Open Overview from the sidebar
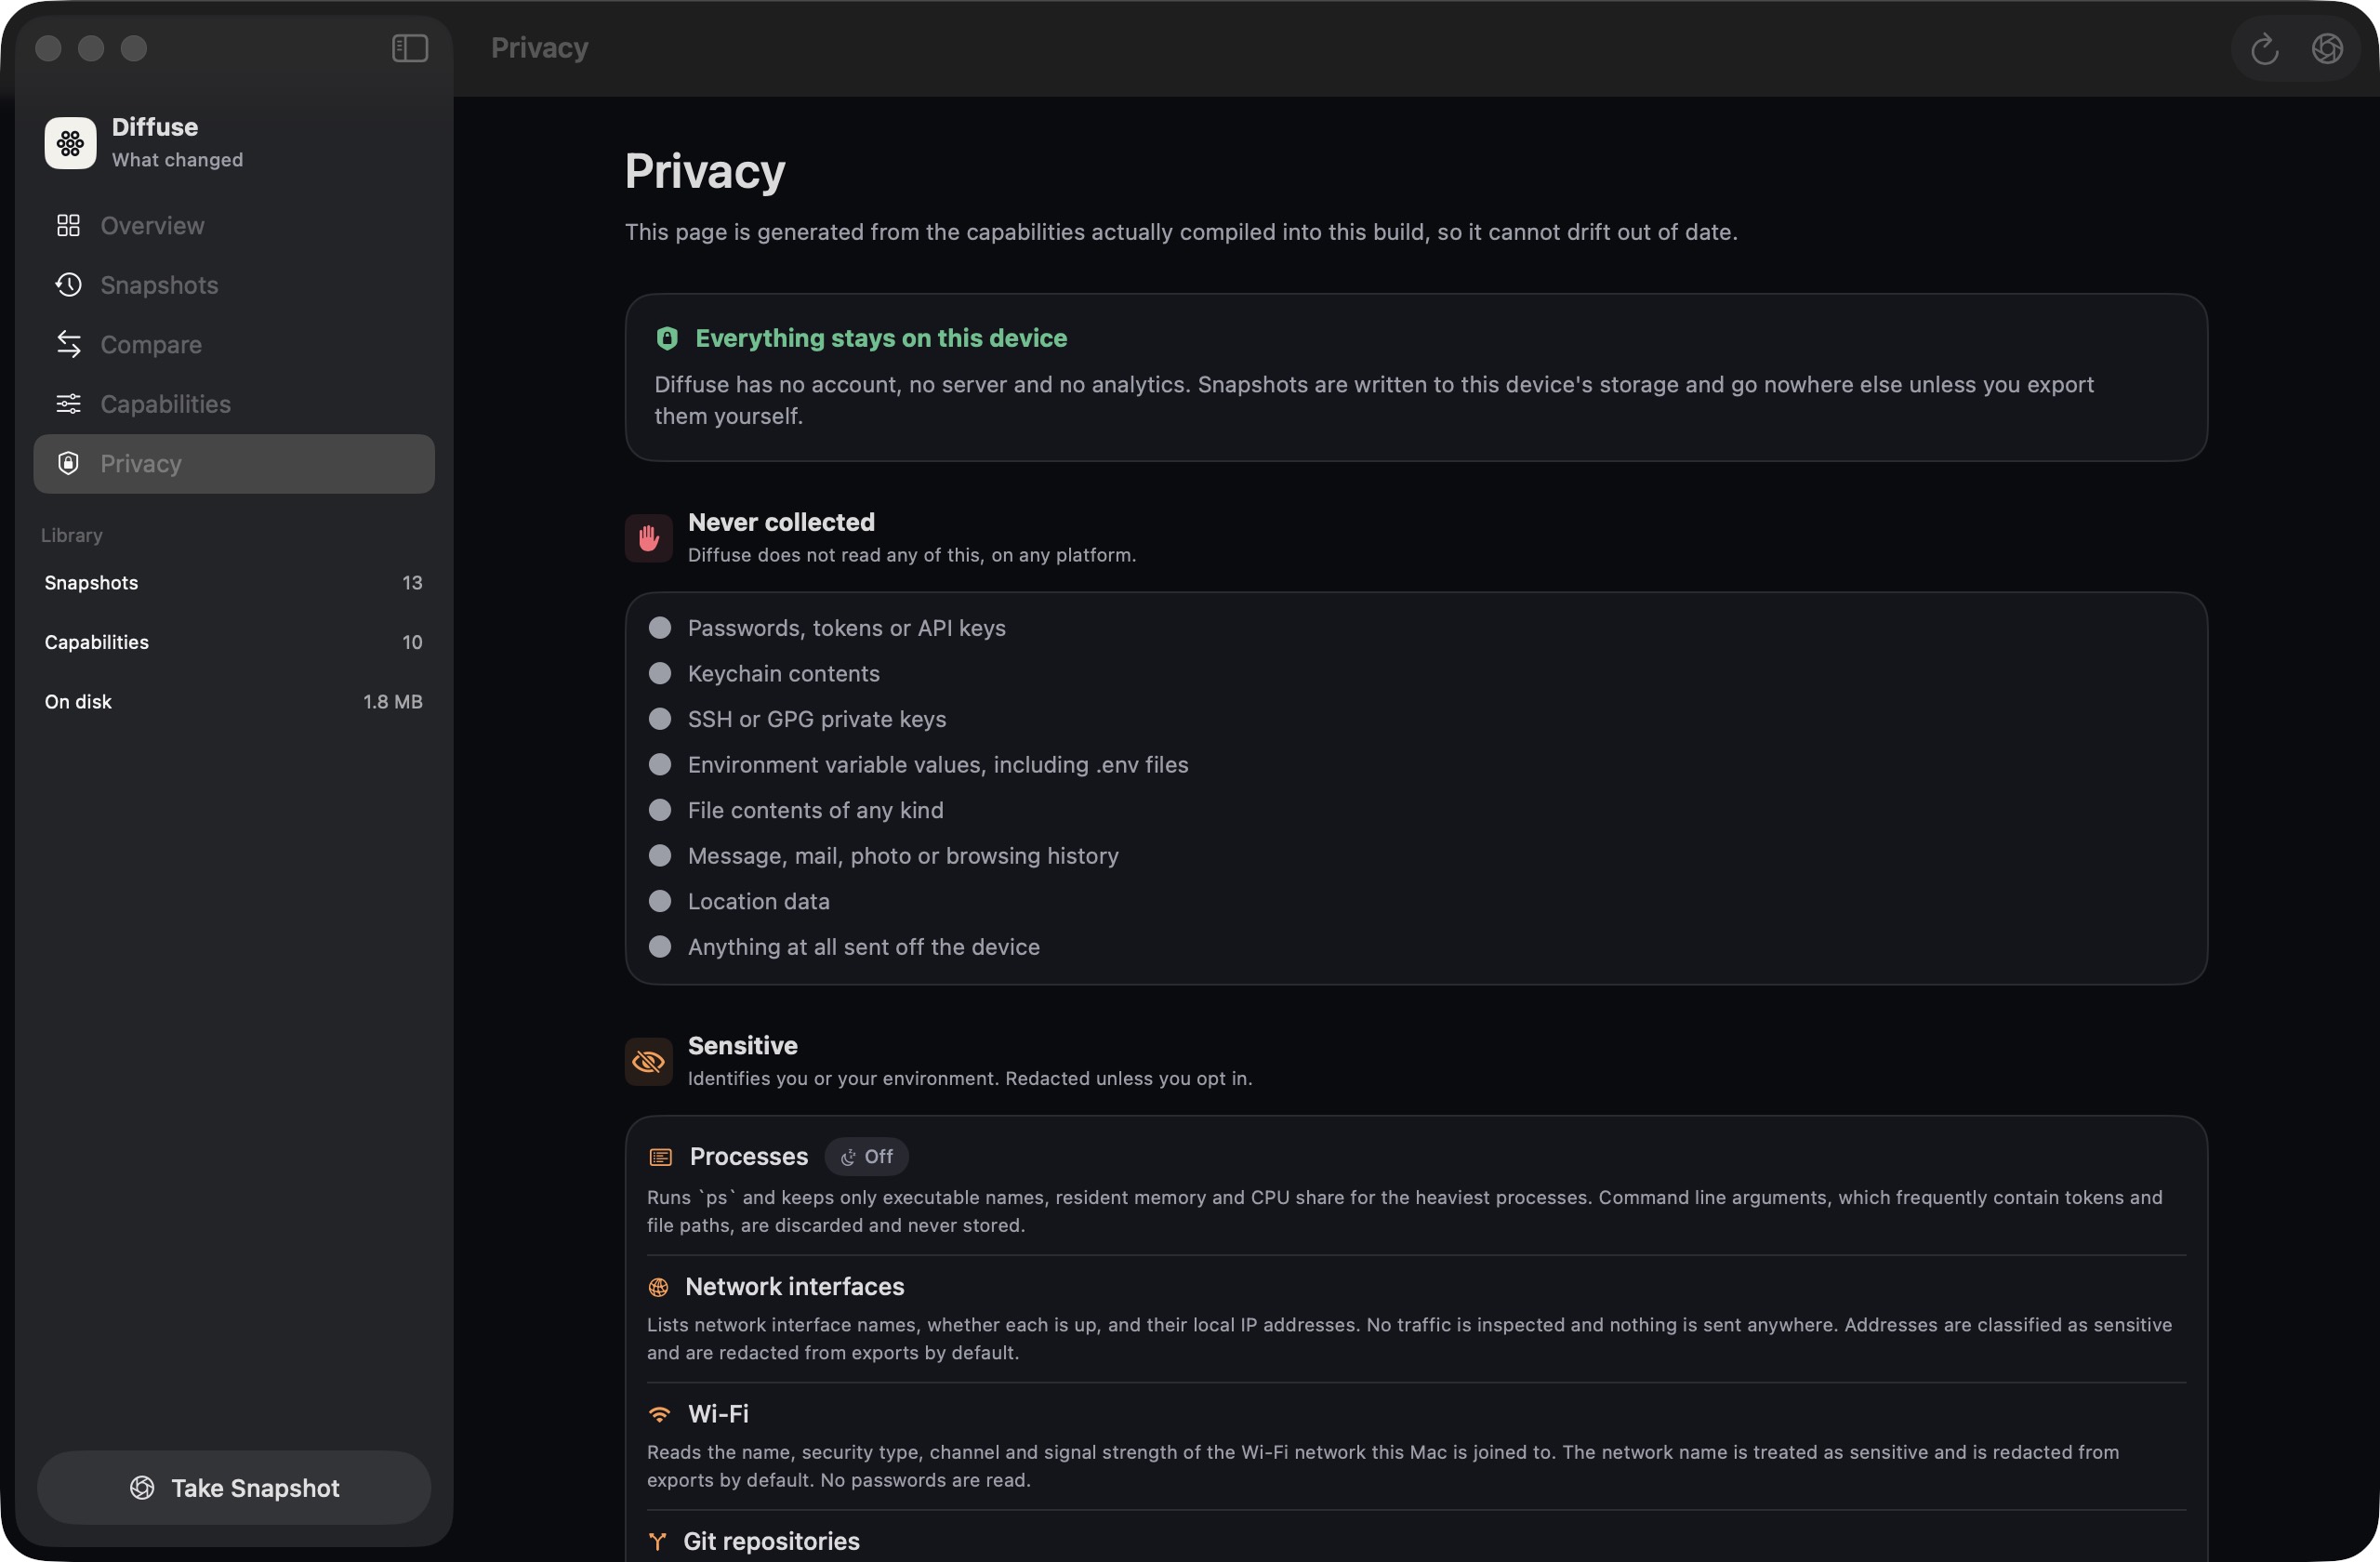 (x=234, y=226)
